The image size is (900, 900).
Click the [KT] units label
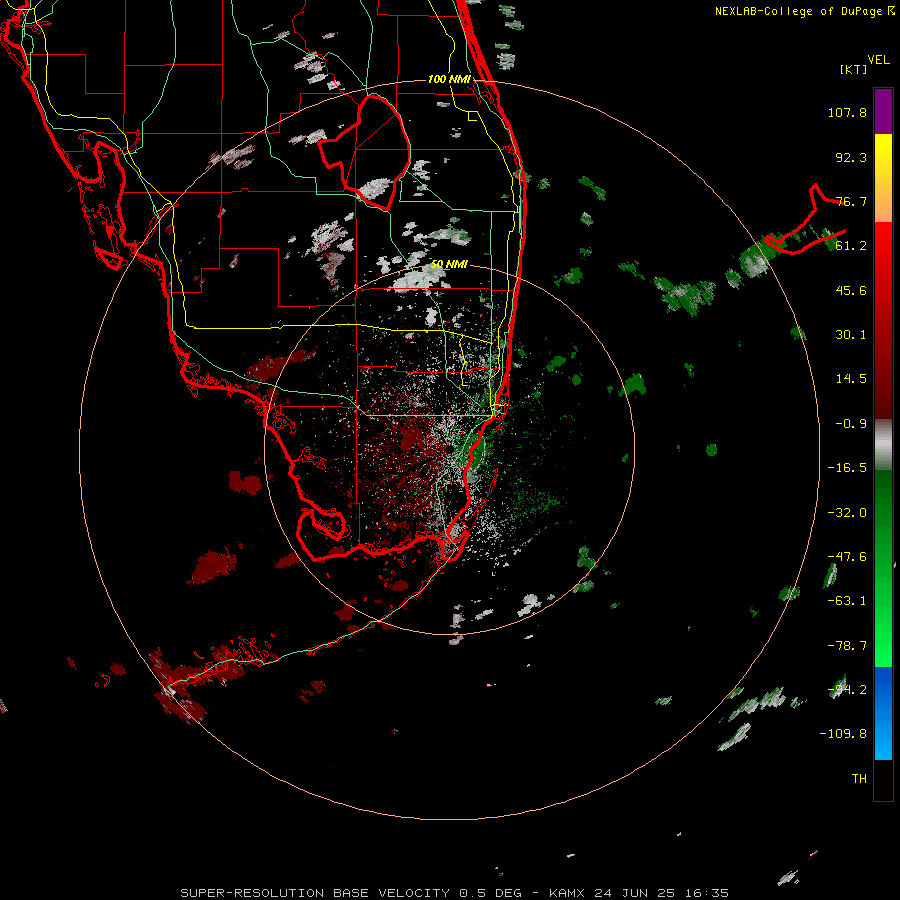(854, 69)
